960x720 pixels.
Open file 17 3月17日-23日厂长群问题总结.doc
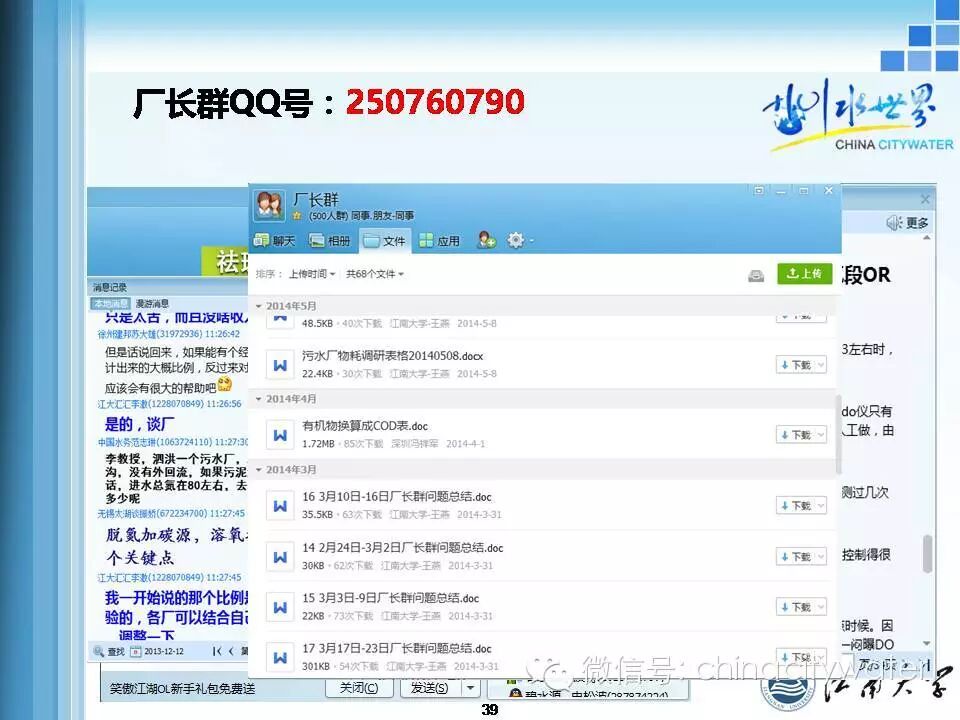point(397,648)
